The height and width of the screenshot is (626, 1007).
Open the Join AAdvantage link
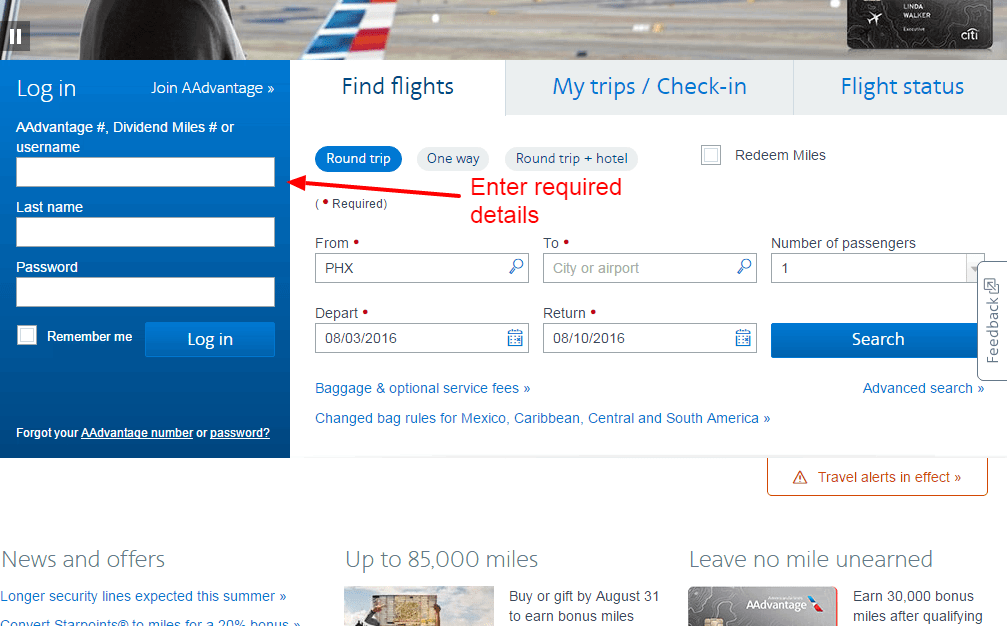211,88
